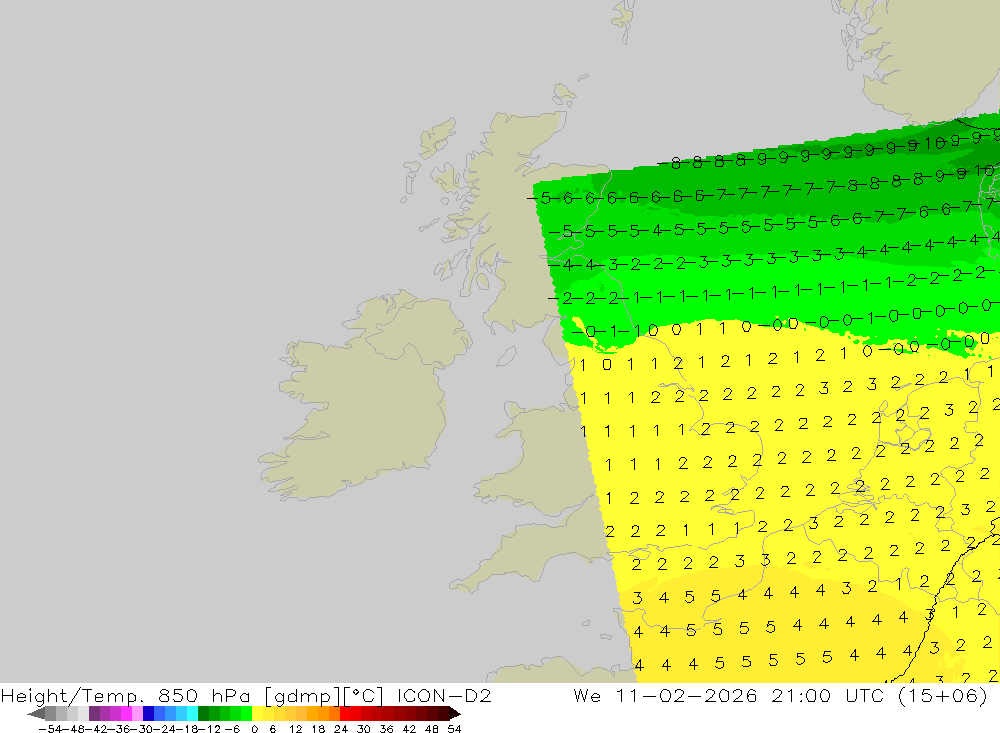Select the dark blue legend swatch

click(148, 713)
